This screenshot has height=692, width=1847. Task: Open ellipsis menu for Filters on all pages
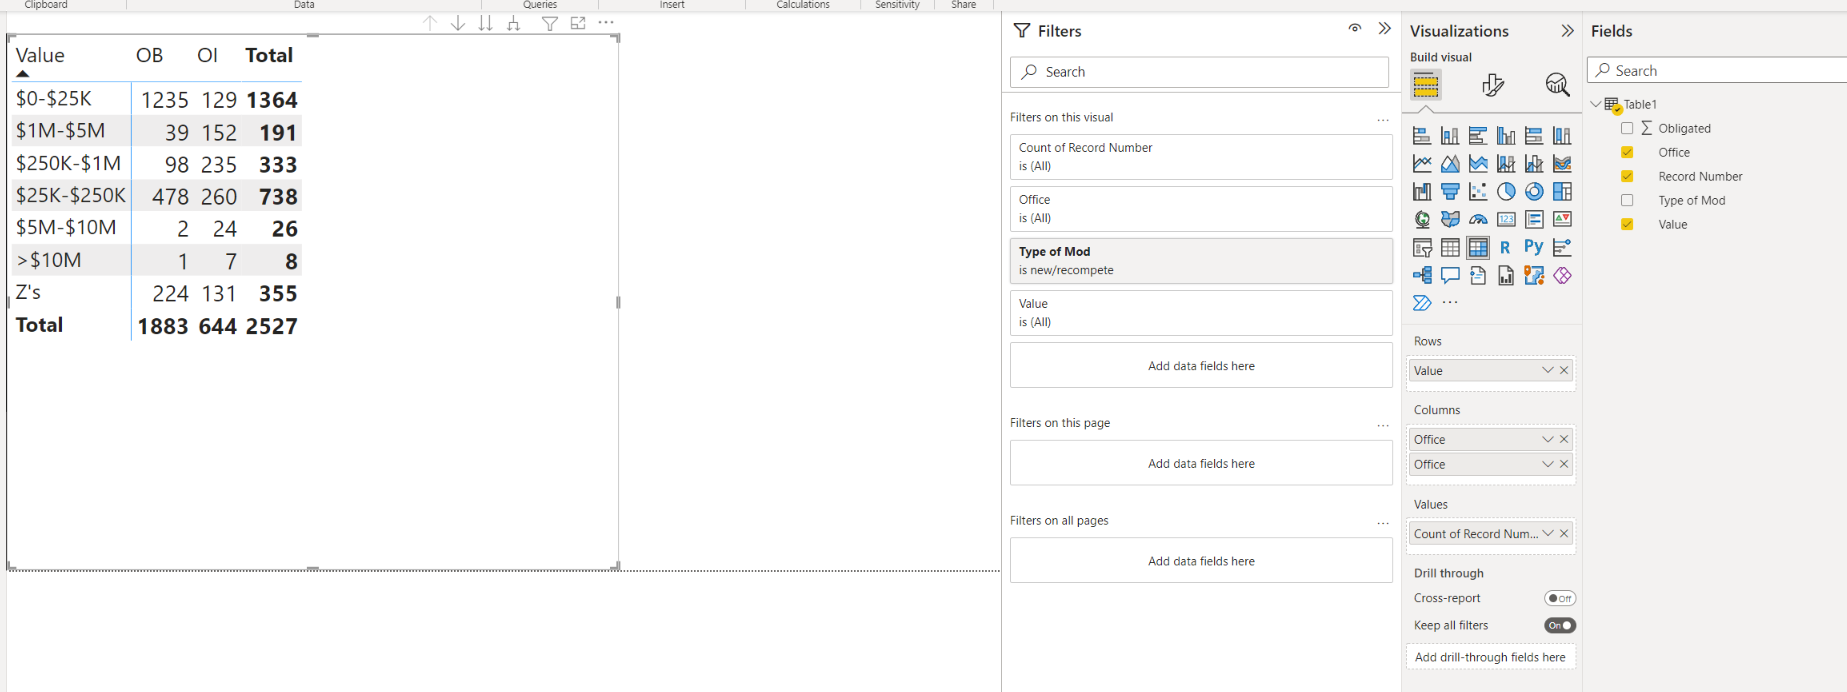(1383, 522)
